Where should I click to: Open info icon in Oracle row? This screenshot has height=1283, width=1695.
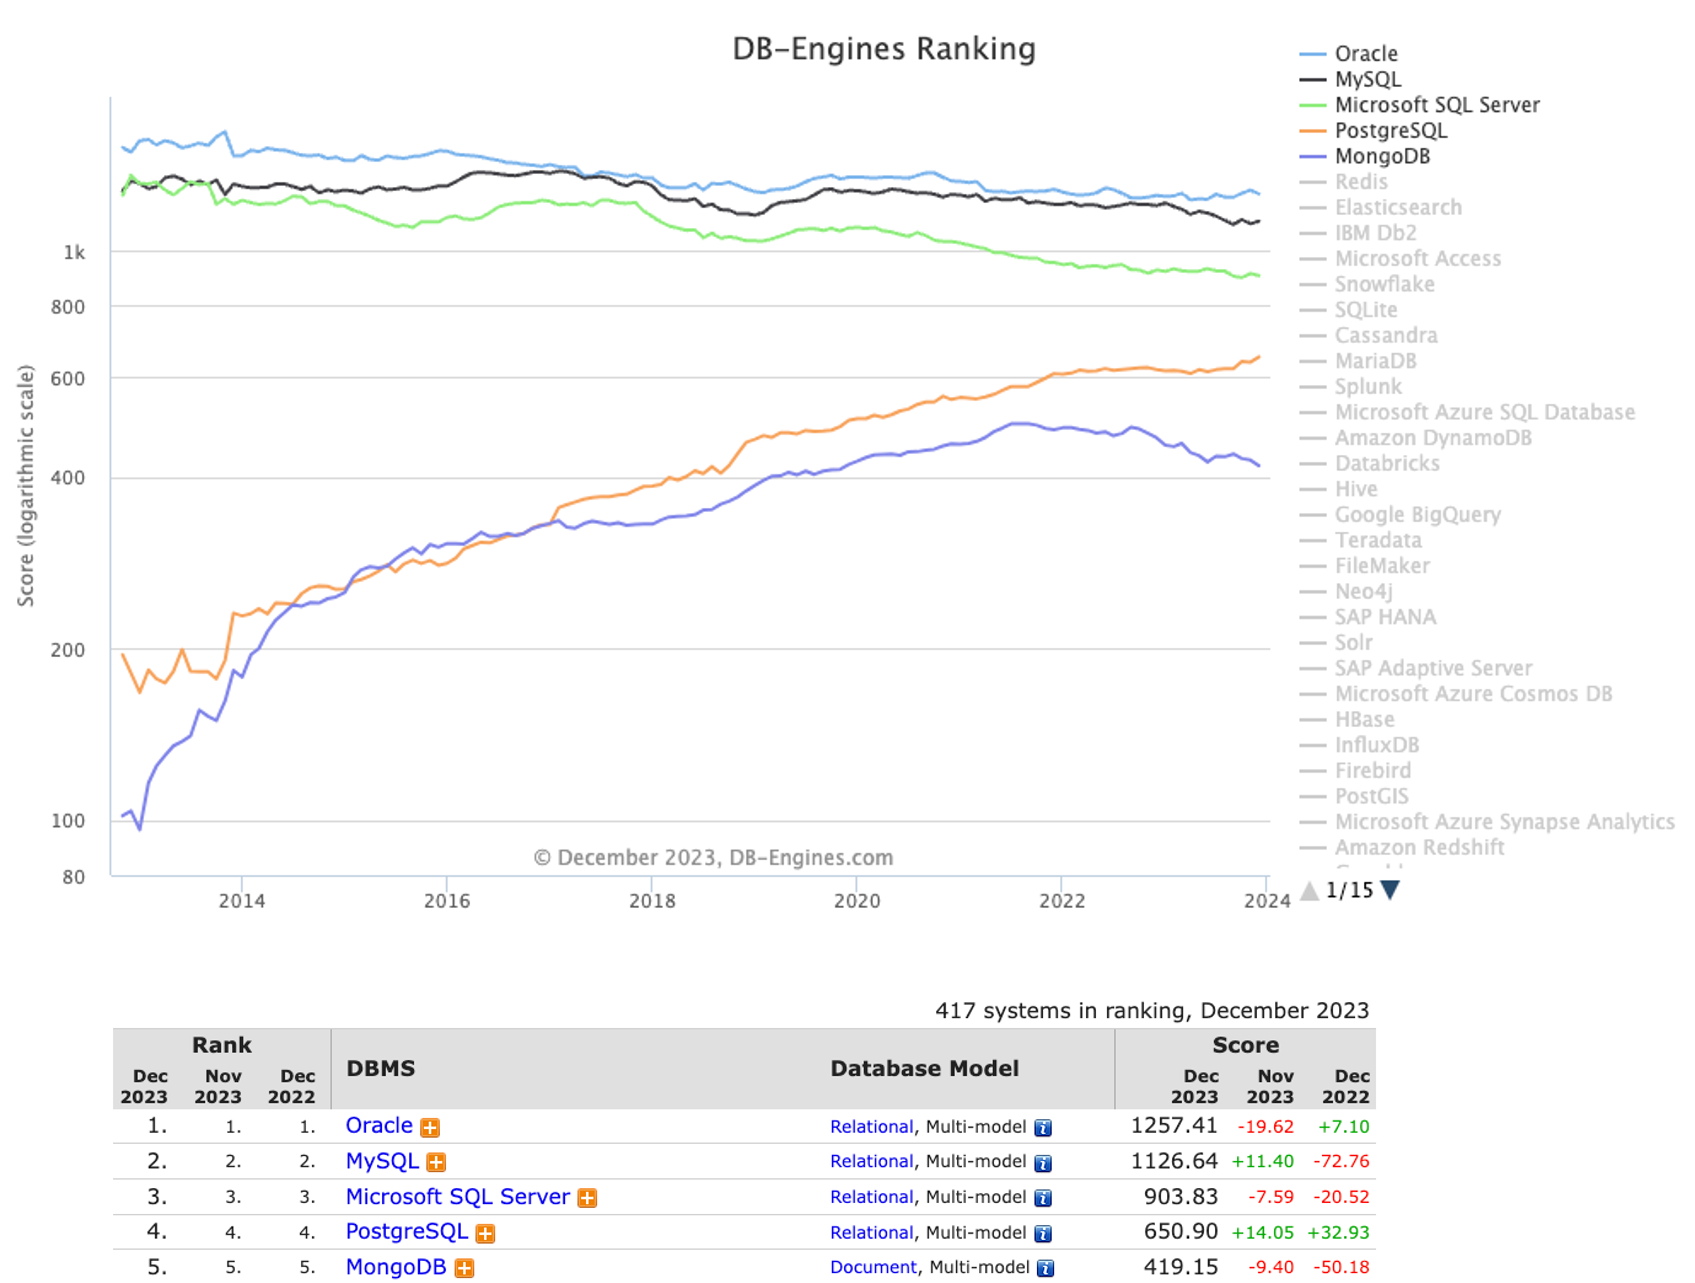[x=1043, y=1128]
